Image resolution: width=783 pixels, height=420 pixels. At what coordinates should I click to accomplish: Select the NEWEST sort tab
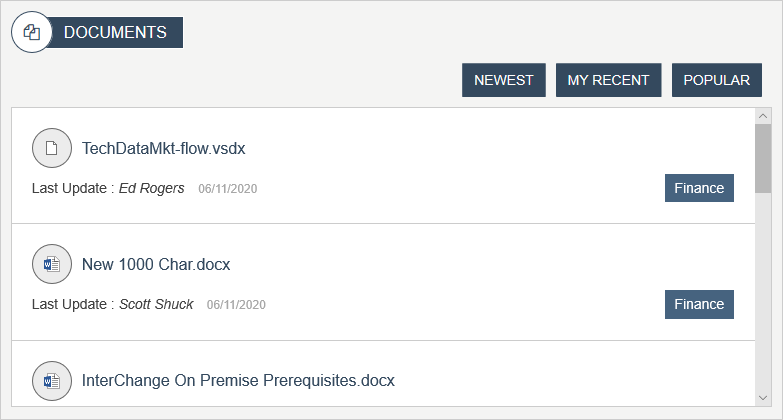click(503, 80)
